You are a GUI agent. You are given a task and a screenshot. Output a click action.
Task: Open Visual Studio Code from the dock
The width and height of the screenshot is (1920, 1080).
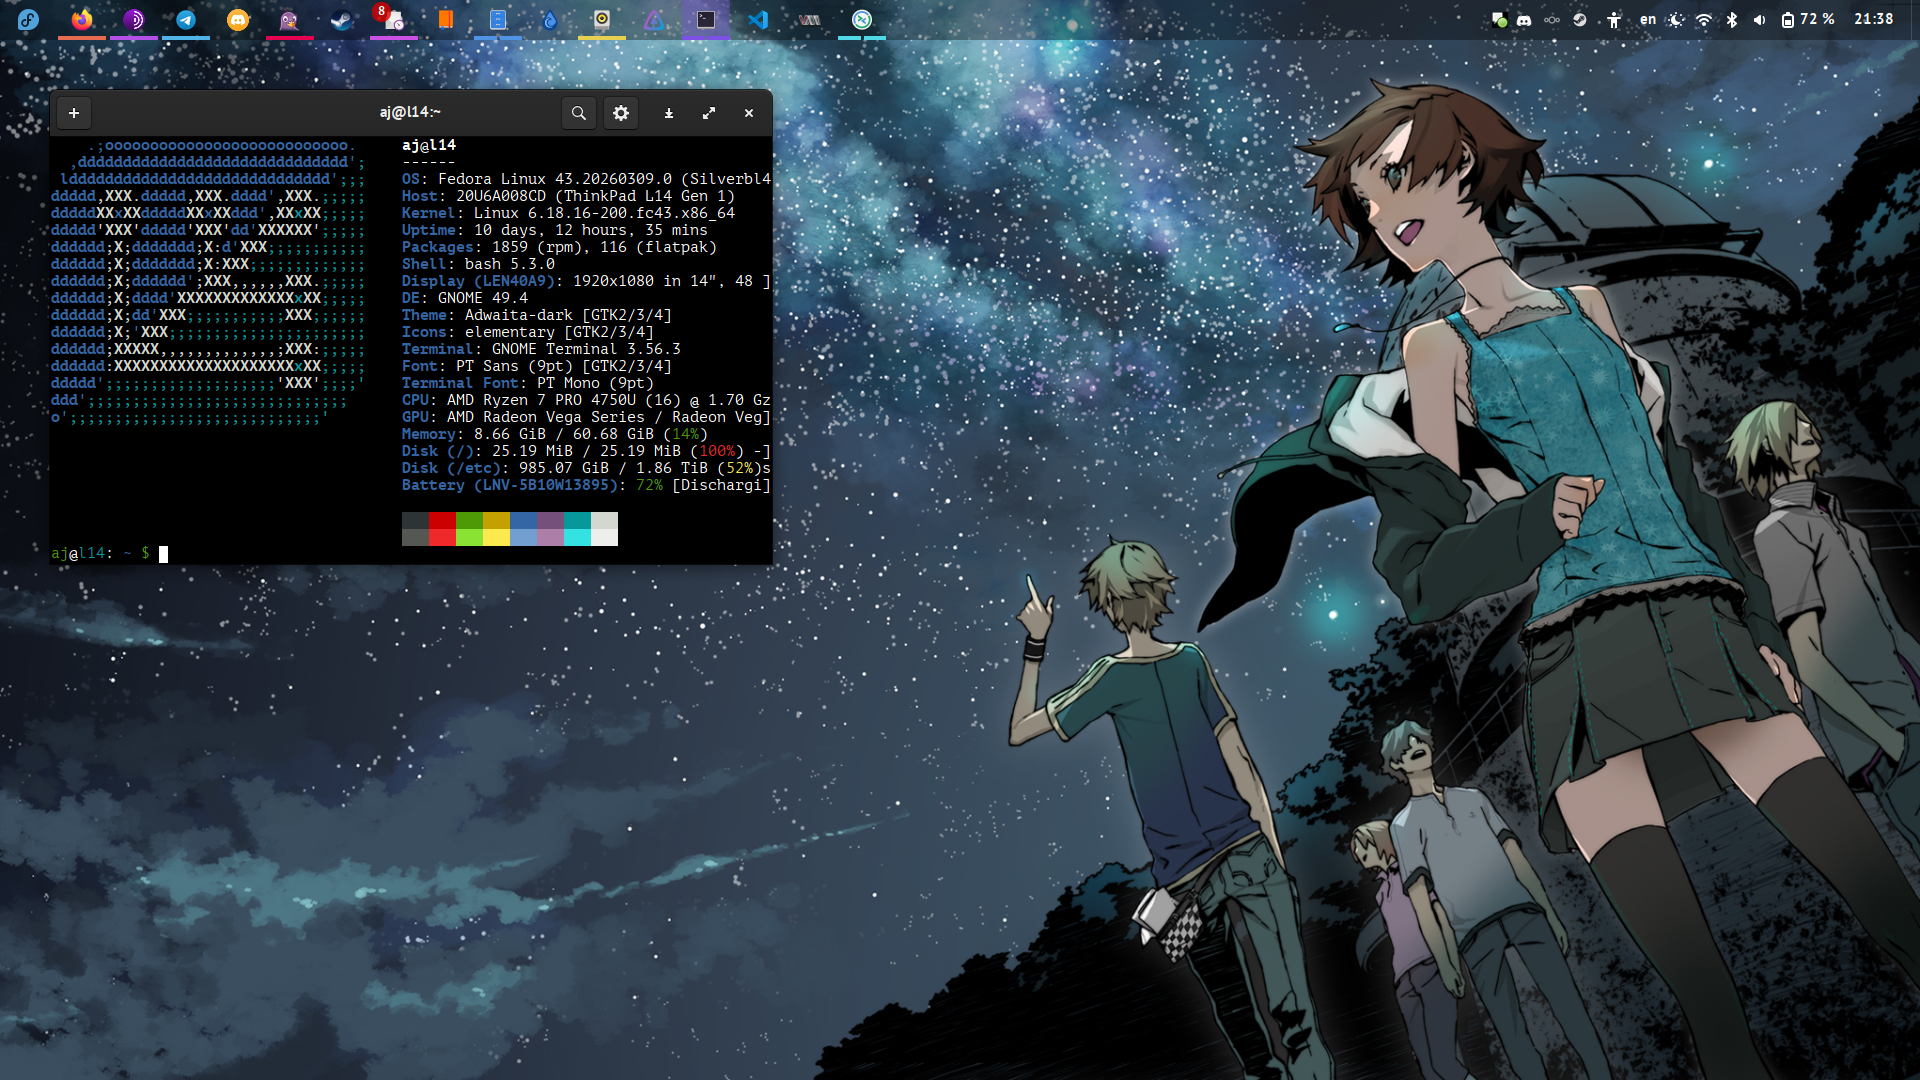pos(758,19)
